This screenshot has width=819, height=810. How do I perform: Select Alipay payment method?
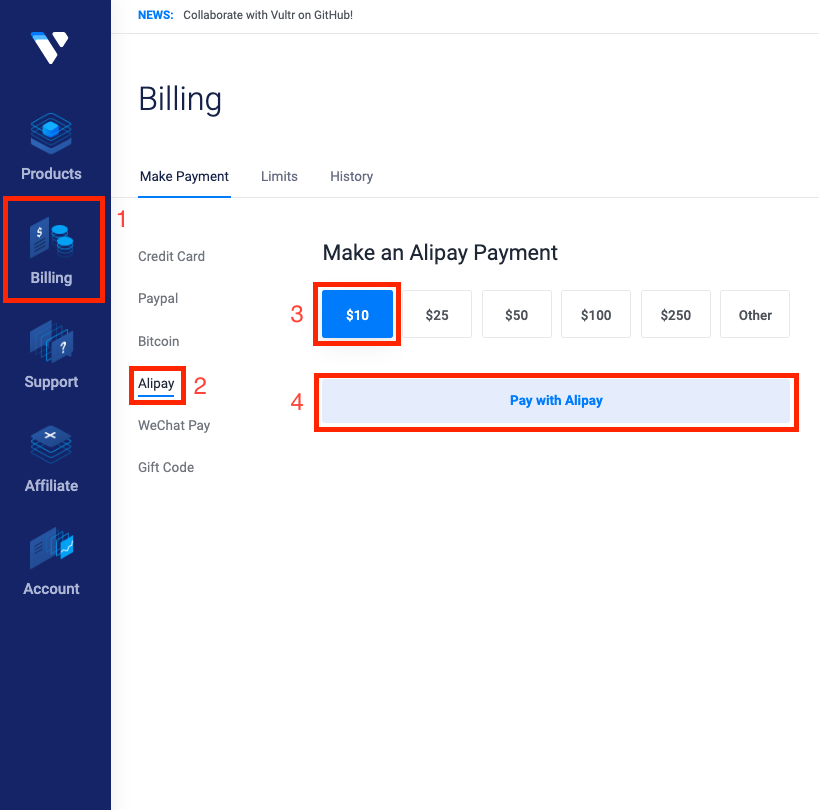tap(156, 384)
